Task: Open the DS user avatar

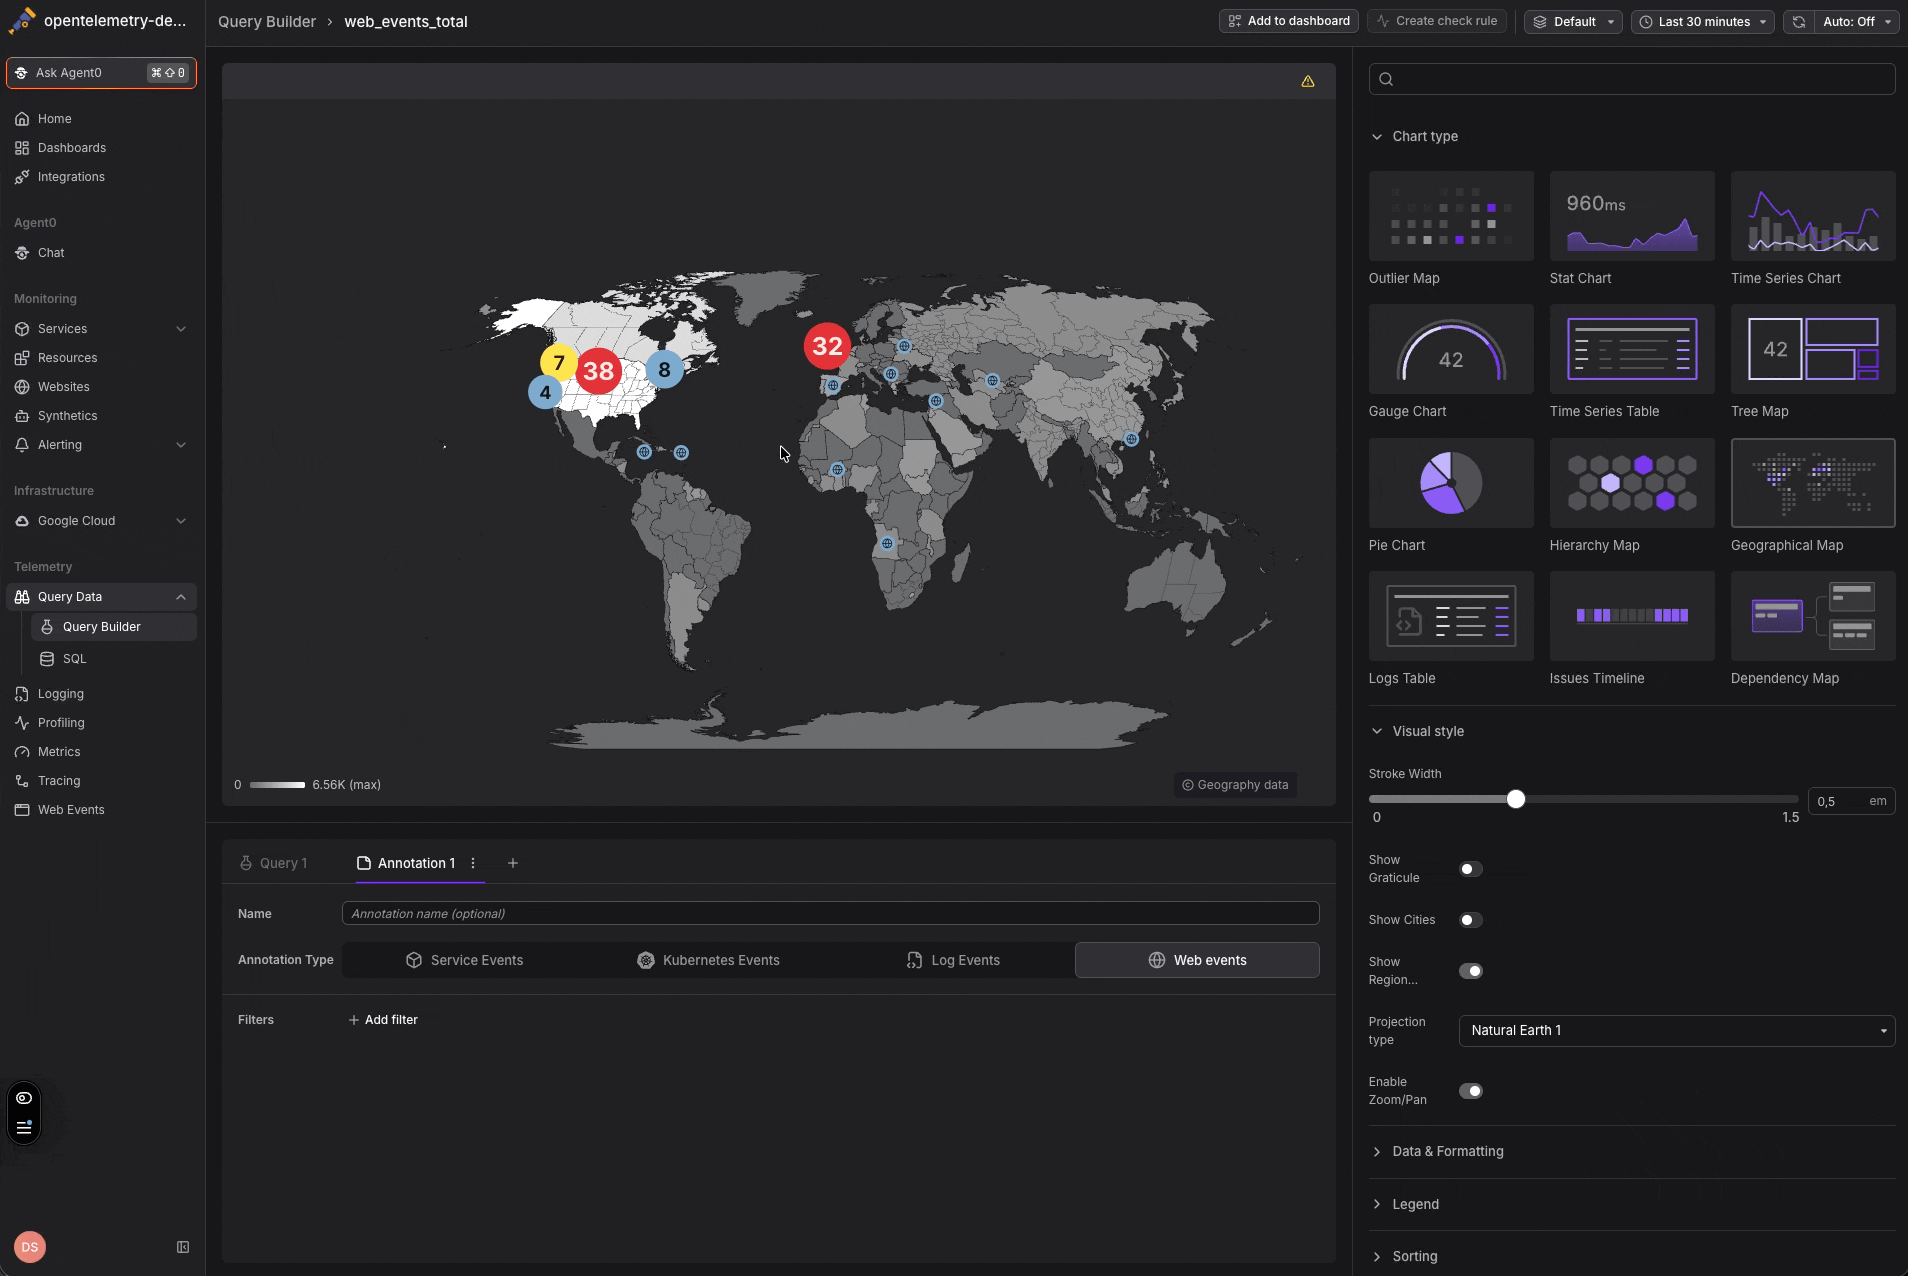Action: 30,1247
